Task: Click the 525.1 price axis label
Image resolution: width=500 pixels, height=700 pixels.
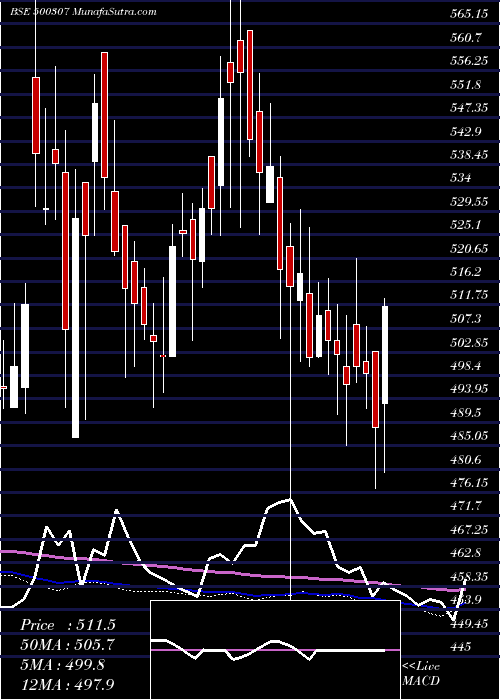Action: (x=466, y=225)
